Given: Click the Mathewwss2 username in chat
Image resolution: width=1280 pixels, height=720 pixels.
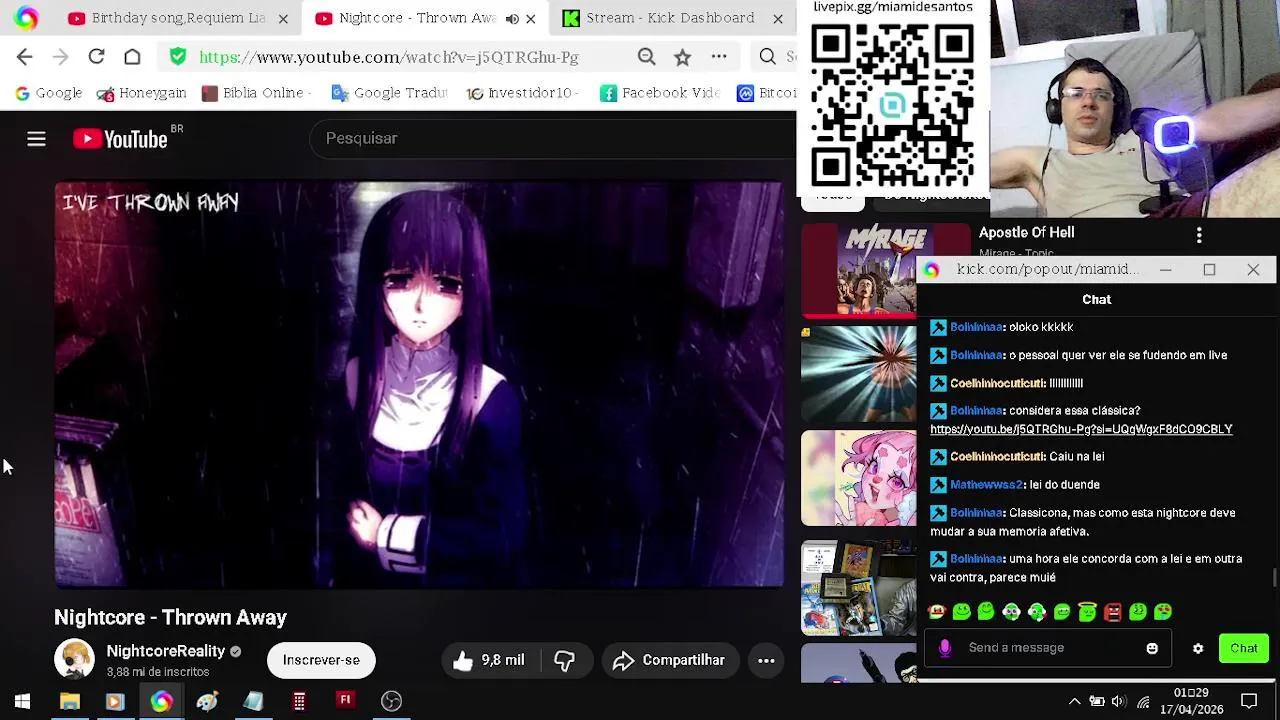Looking at the screenshot, I should (x=986, y=485).
